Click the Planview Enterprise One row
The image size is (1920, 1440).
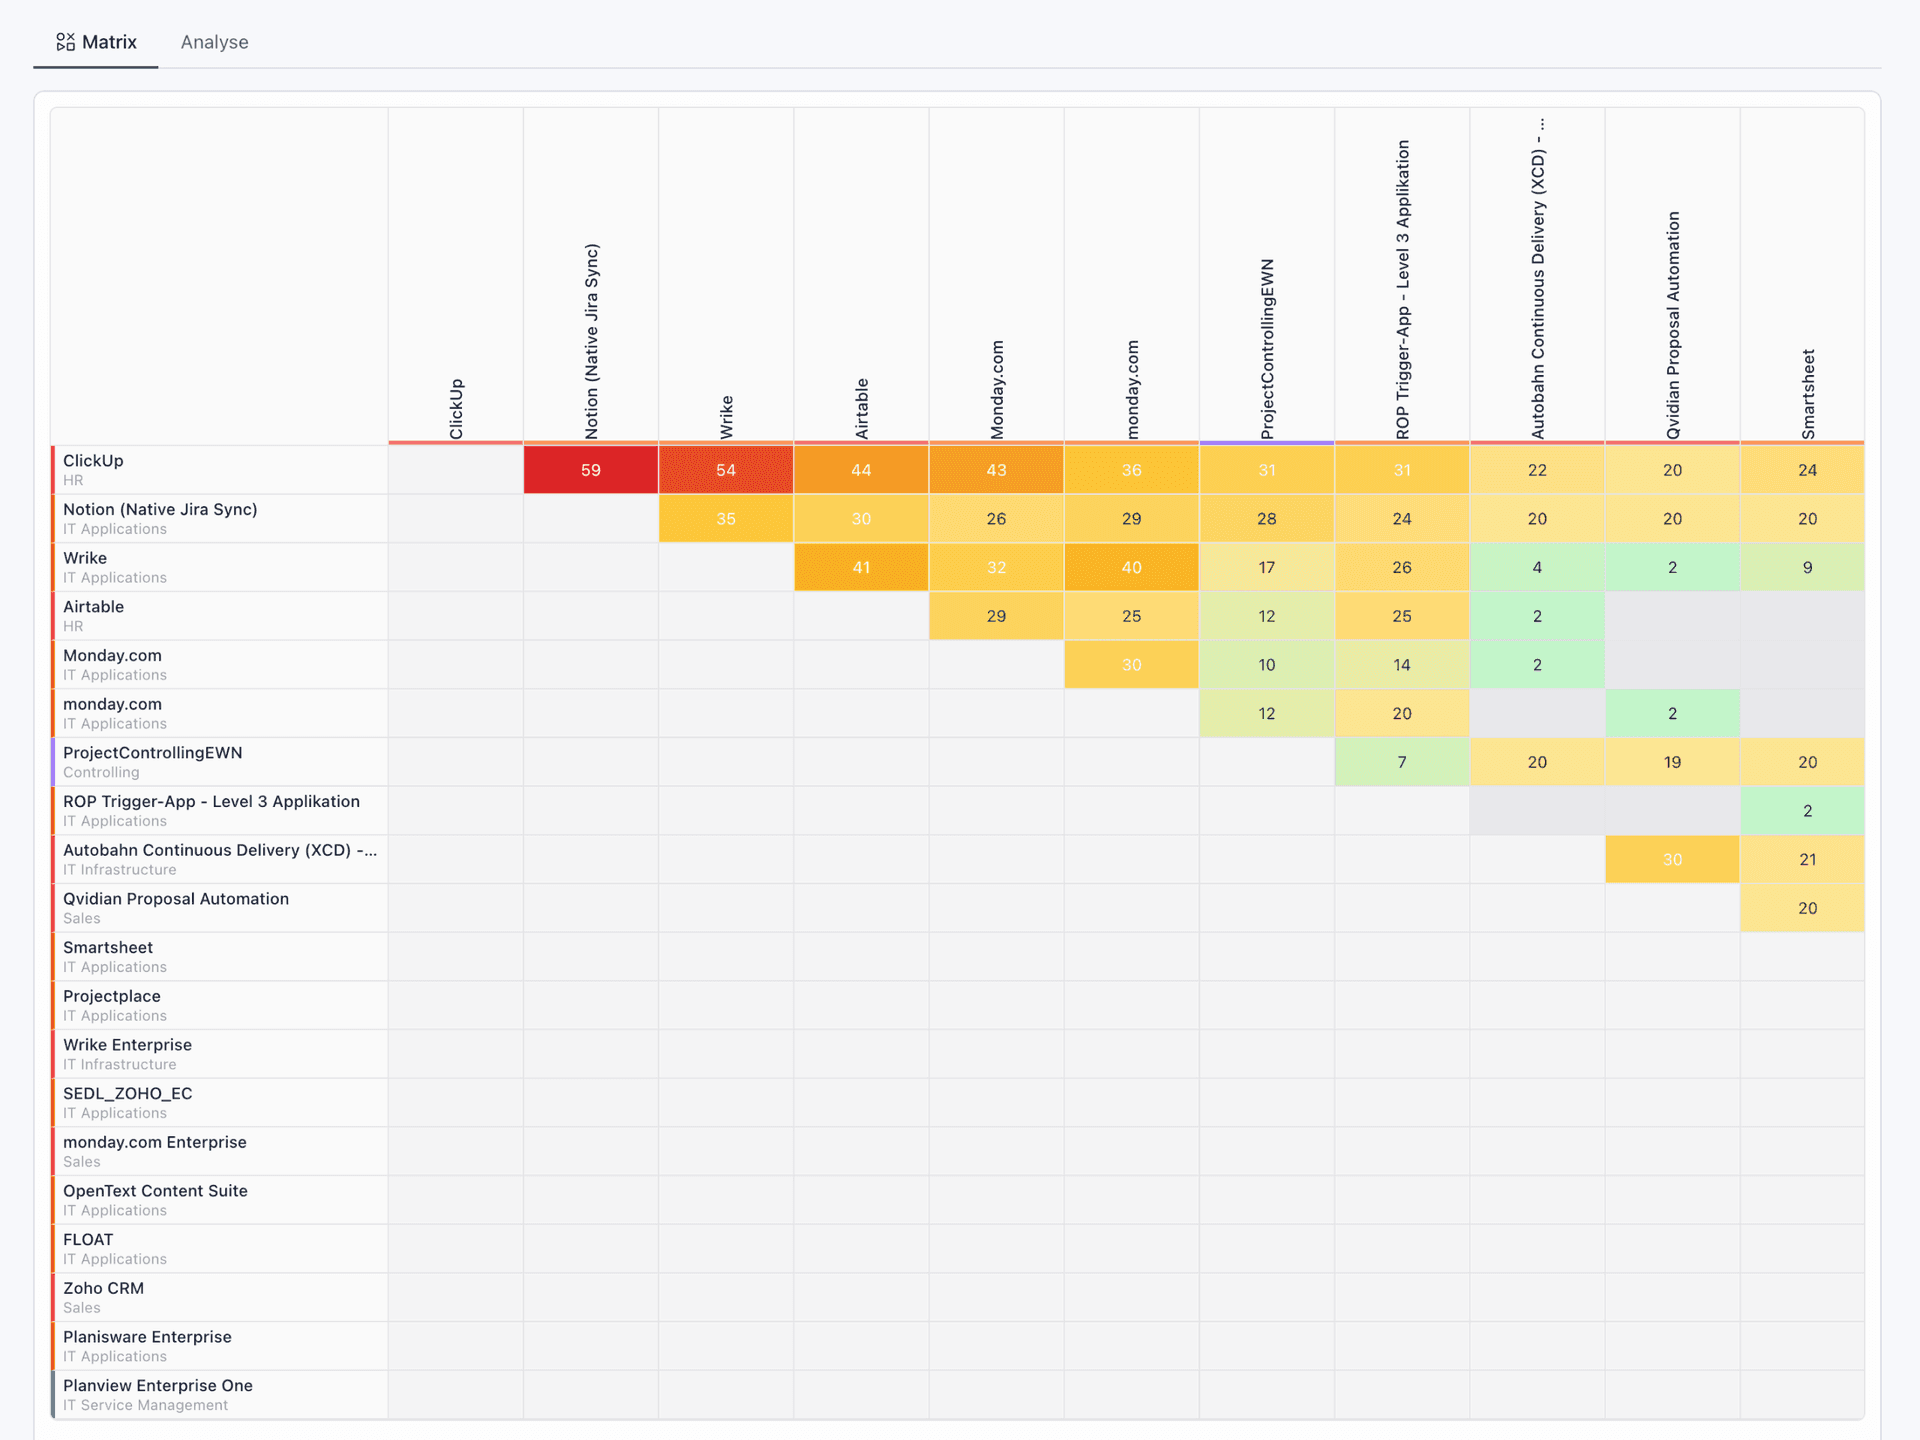click(220, 1395)
